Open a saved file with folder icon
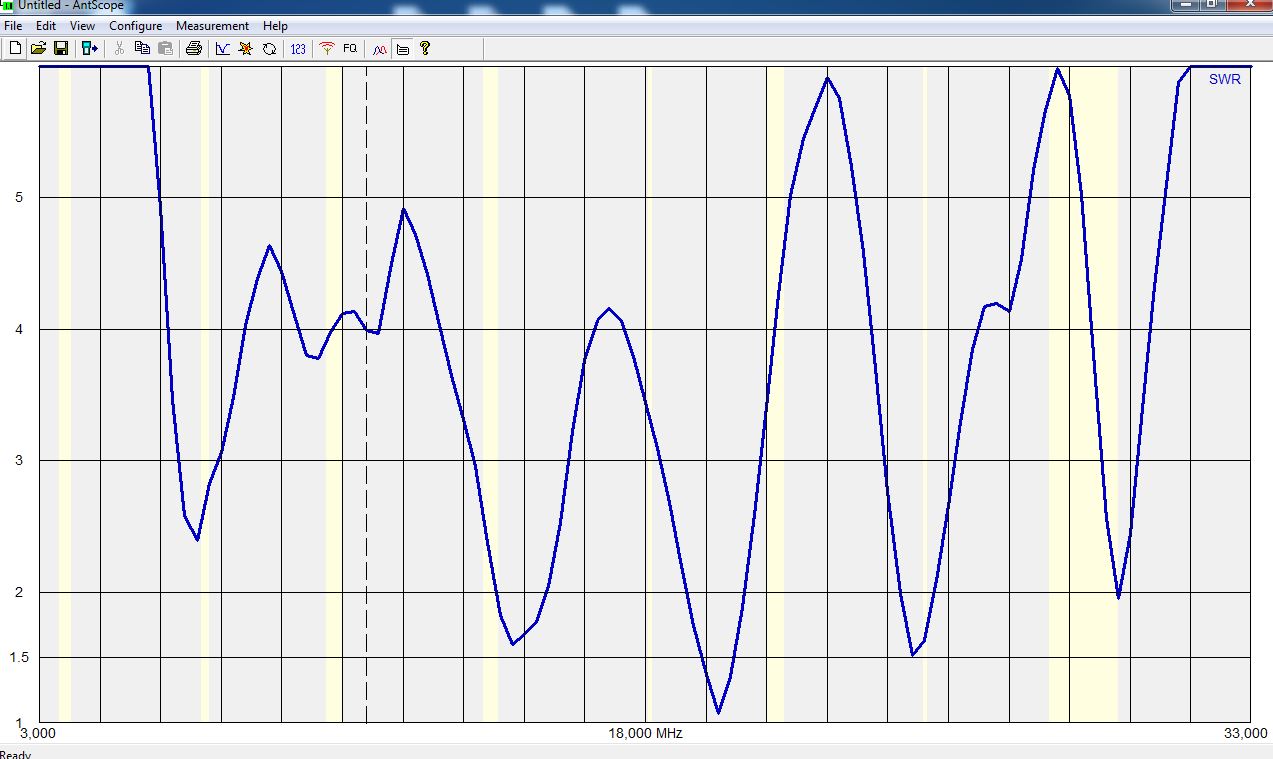Screen dimensions: 1273x759 (38, 48)
